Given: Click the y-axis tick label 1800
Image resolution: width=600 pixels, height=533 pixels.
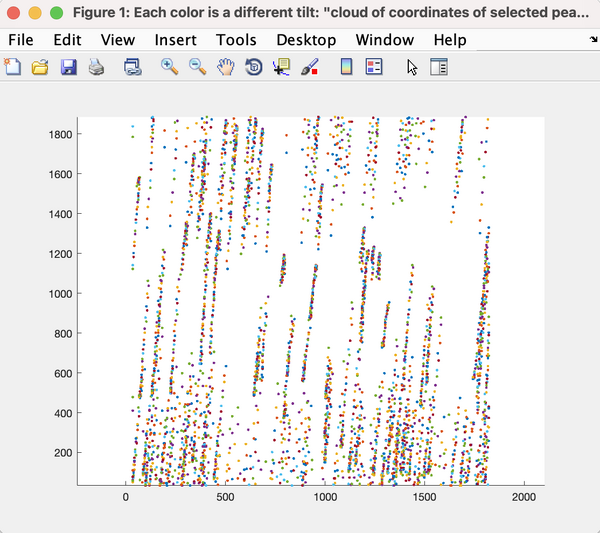Looking at the screenshot, I should pos(60,134).
